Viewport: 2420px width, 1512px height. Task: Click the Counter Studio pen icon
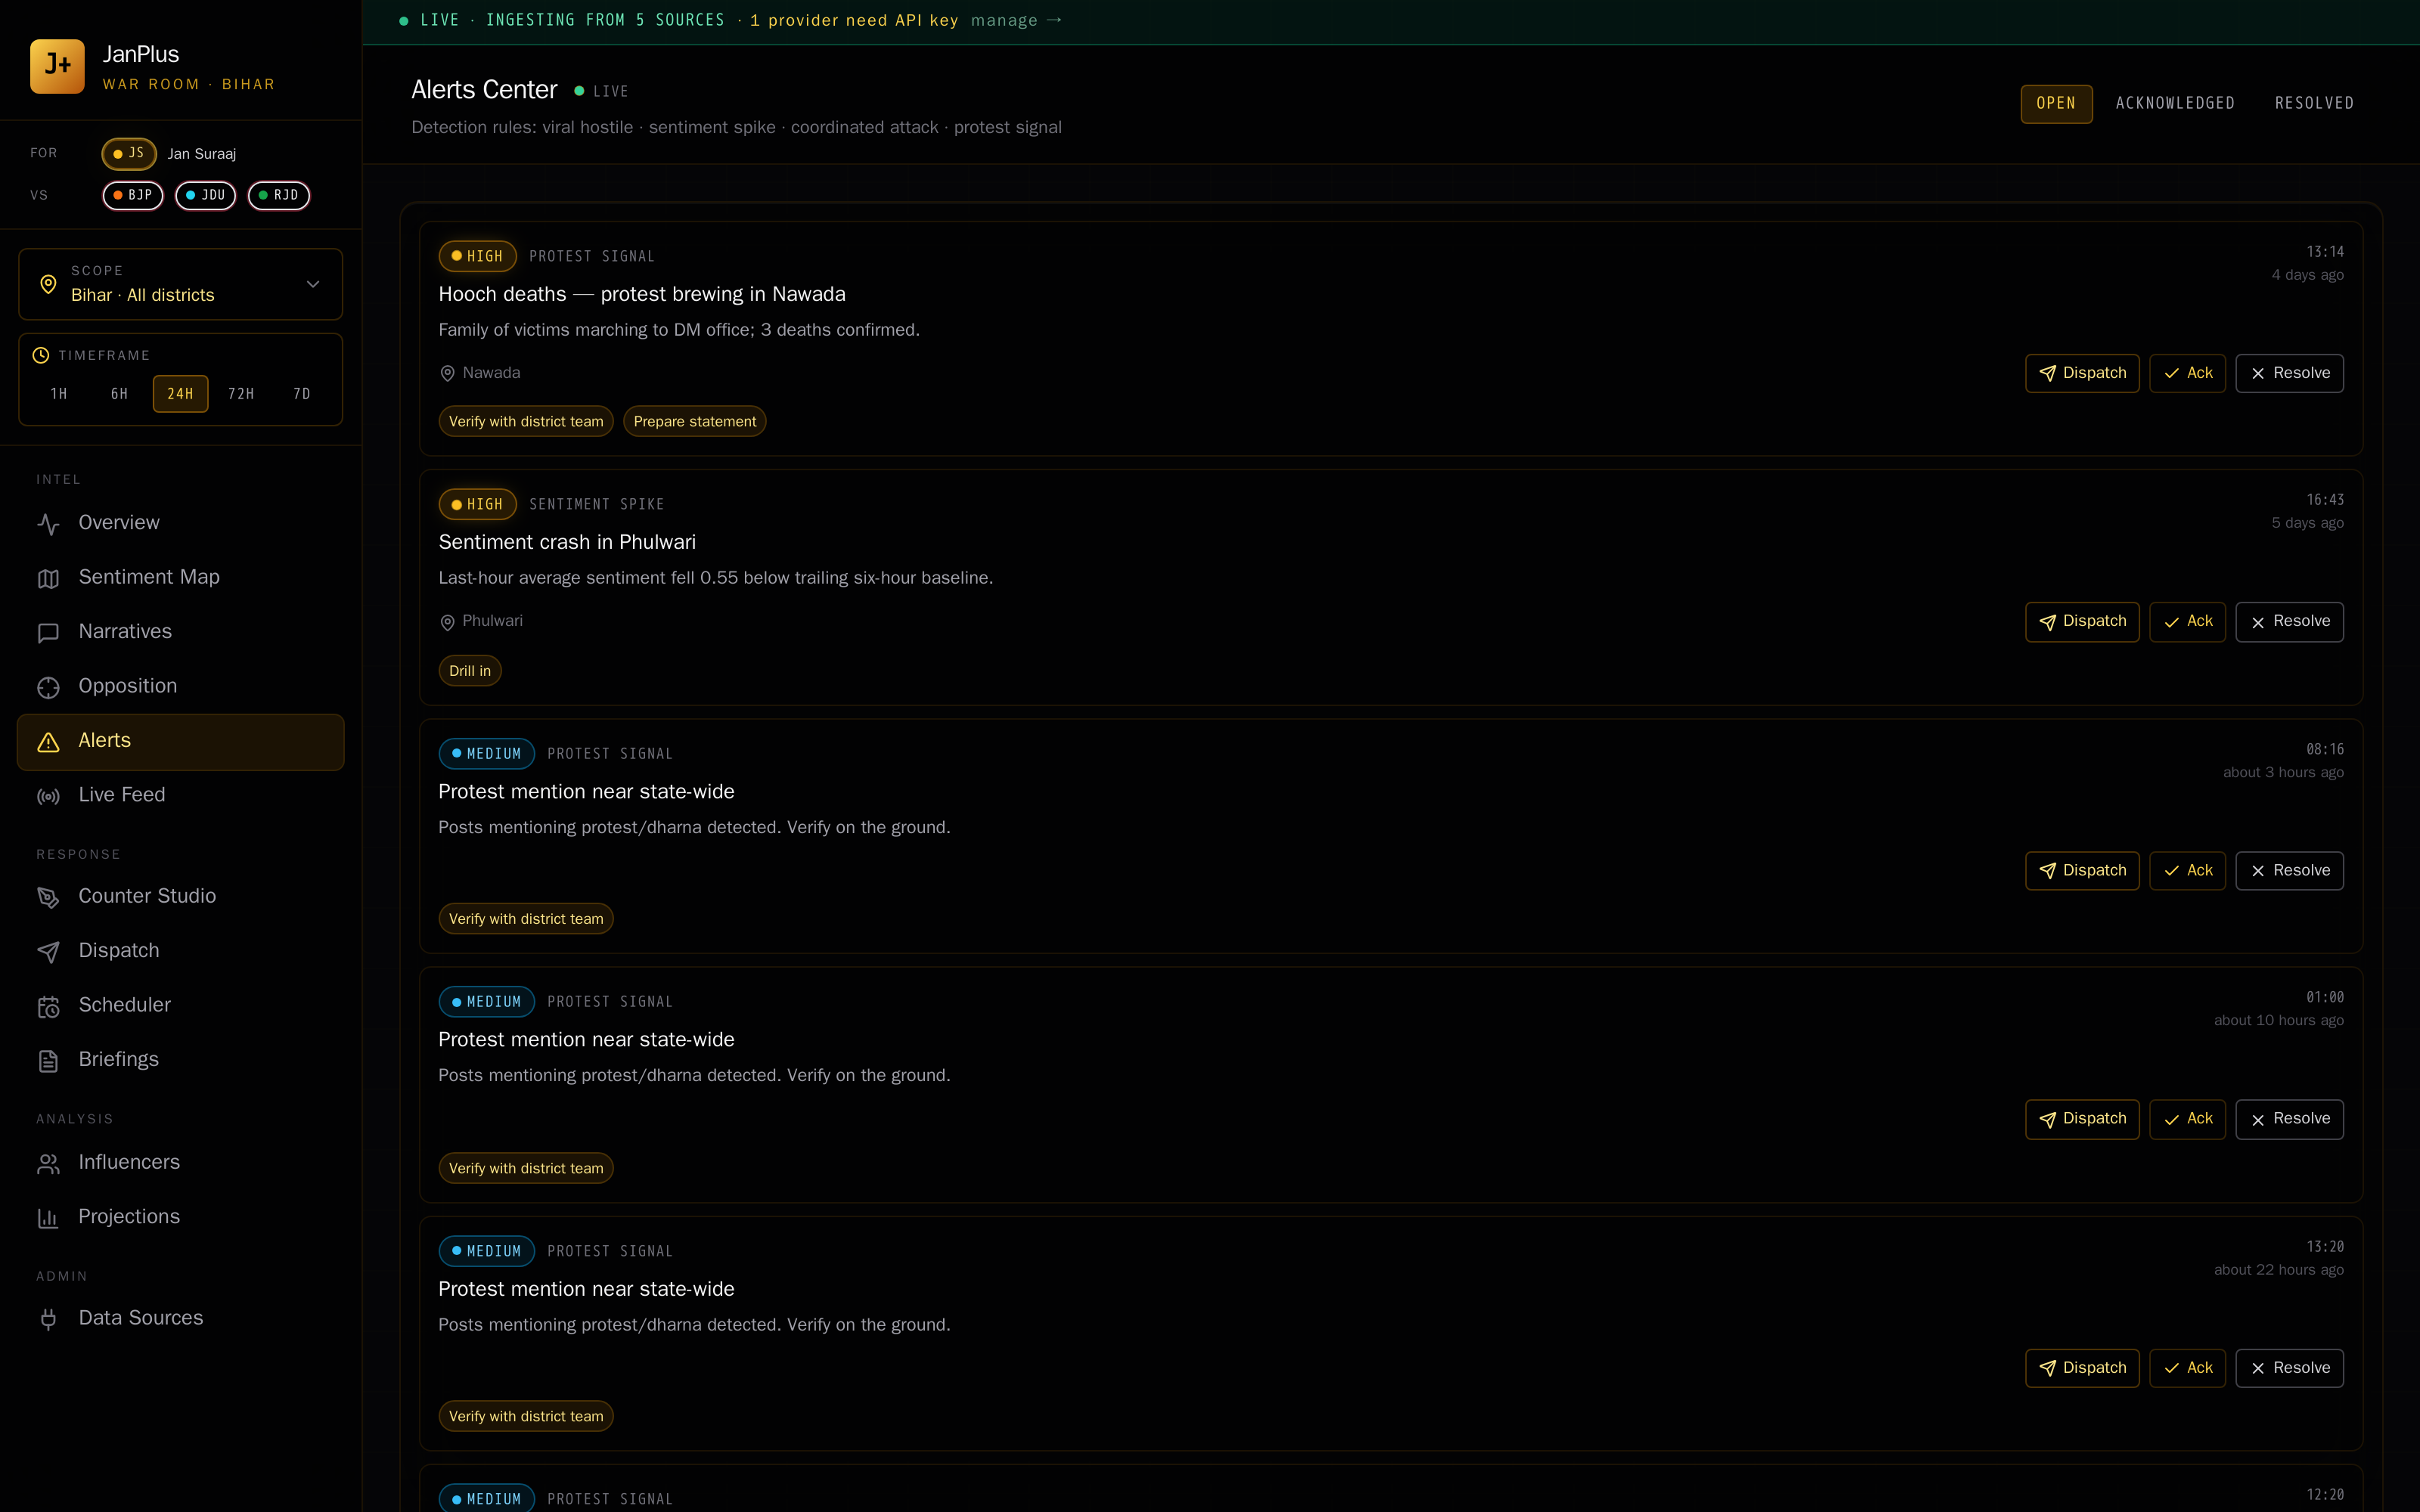tap(48, 897)
